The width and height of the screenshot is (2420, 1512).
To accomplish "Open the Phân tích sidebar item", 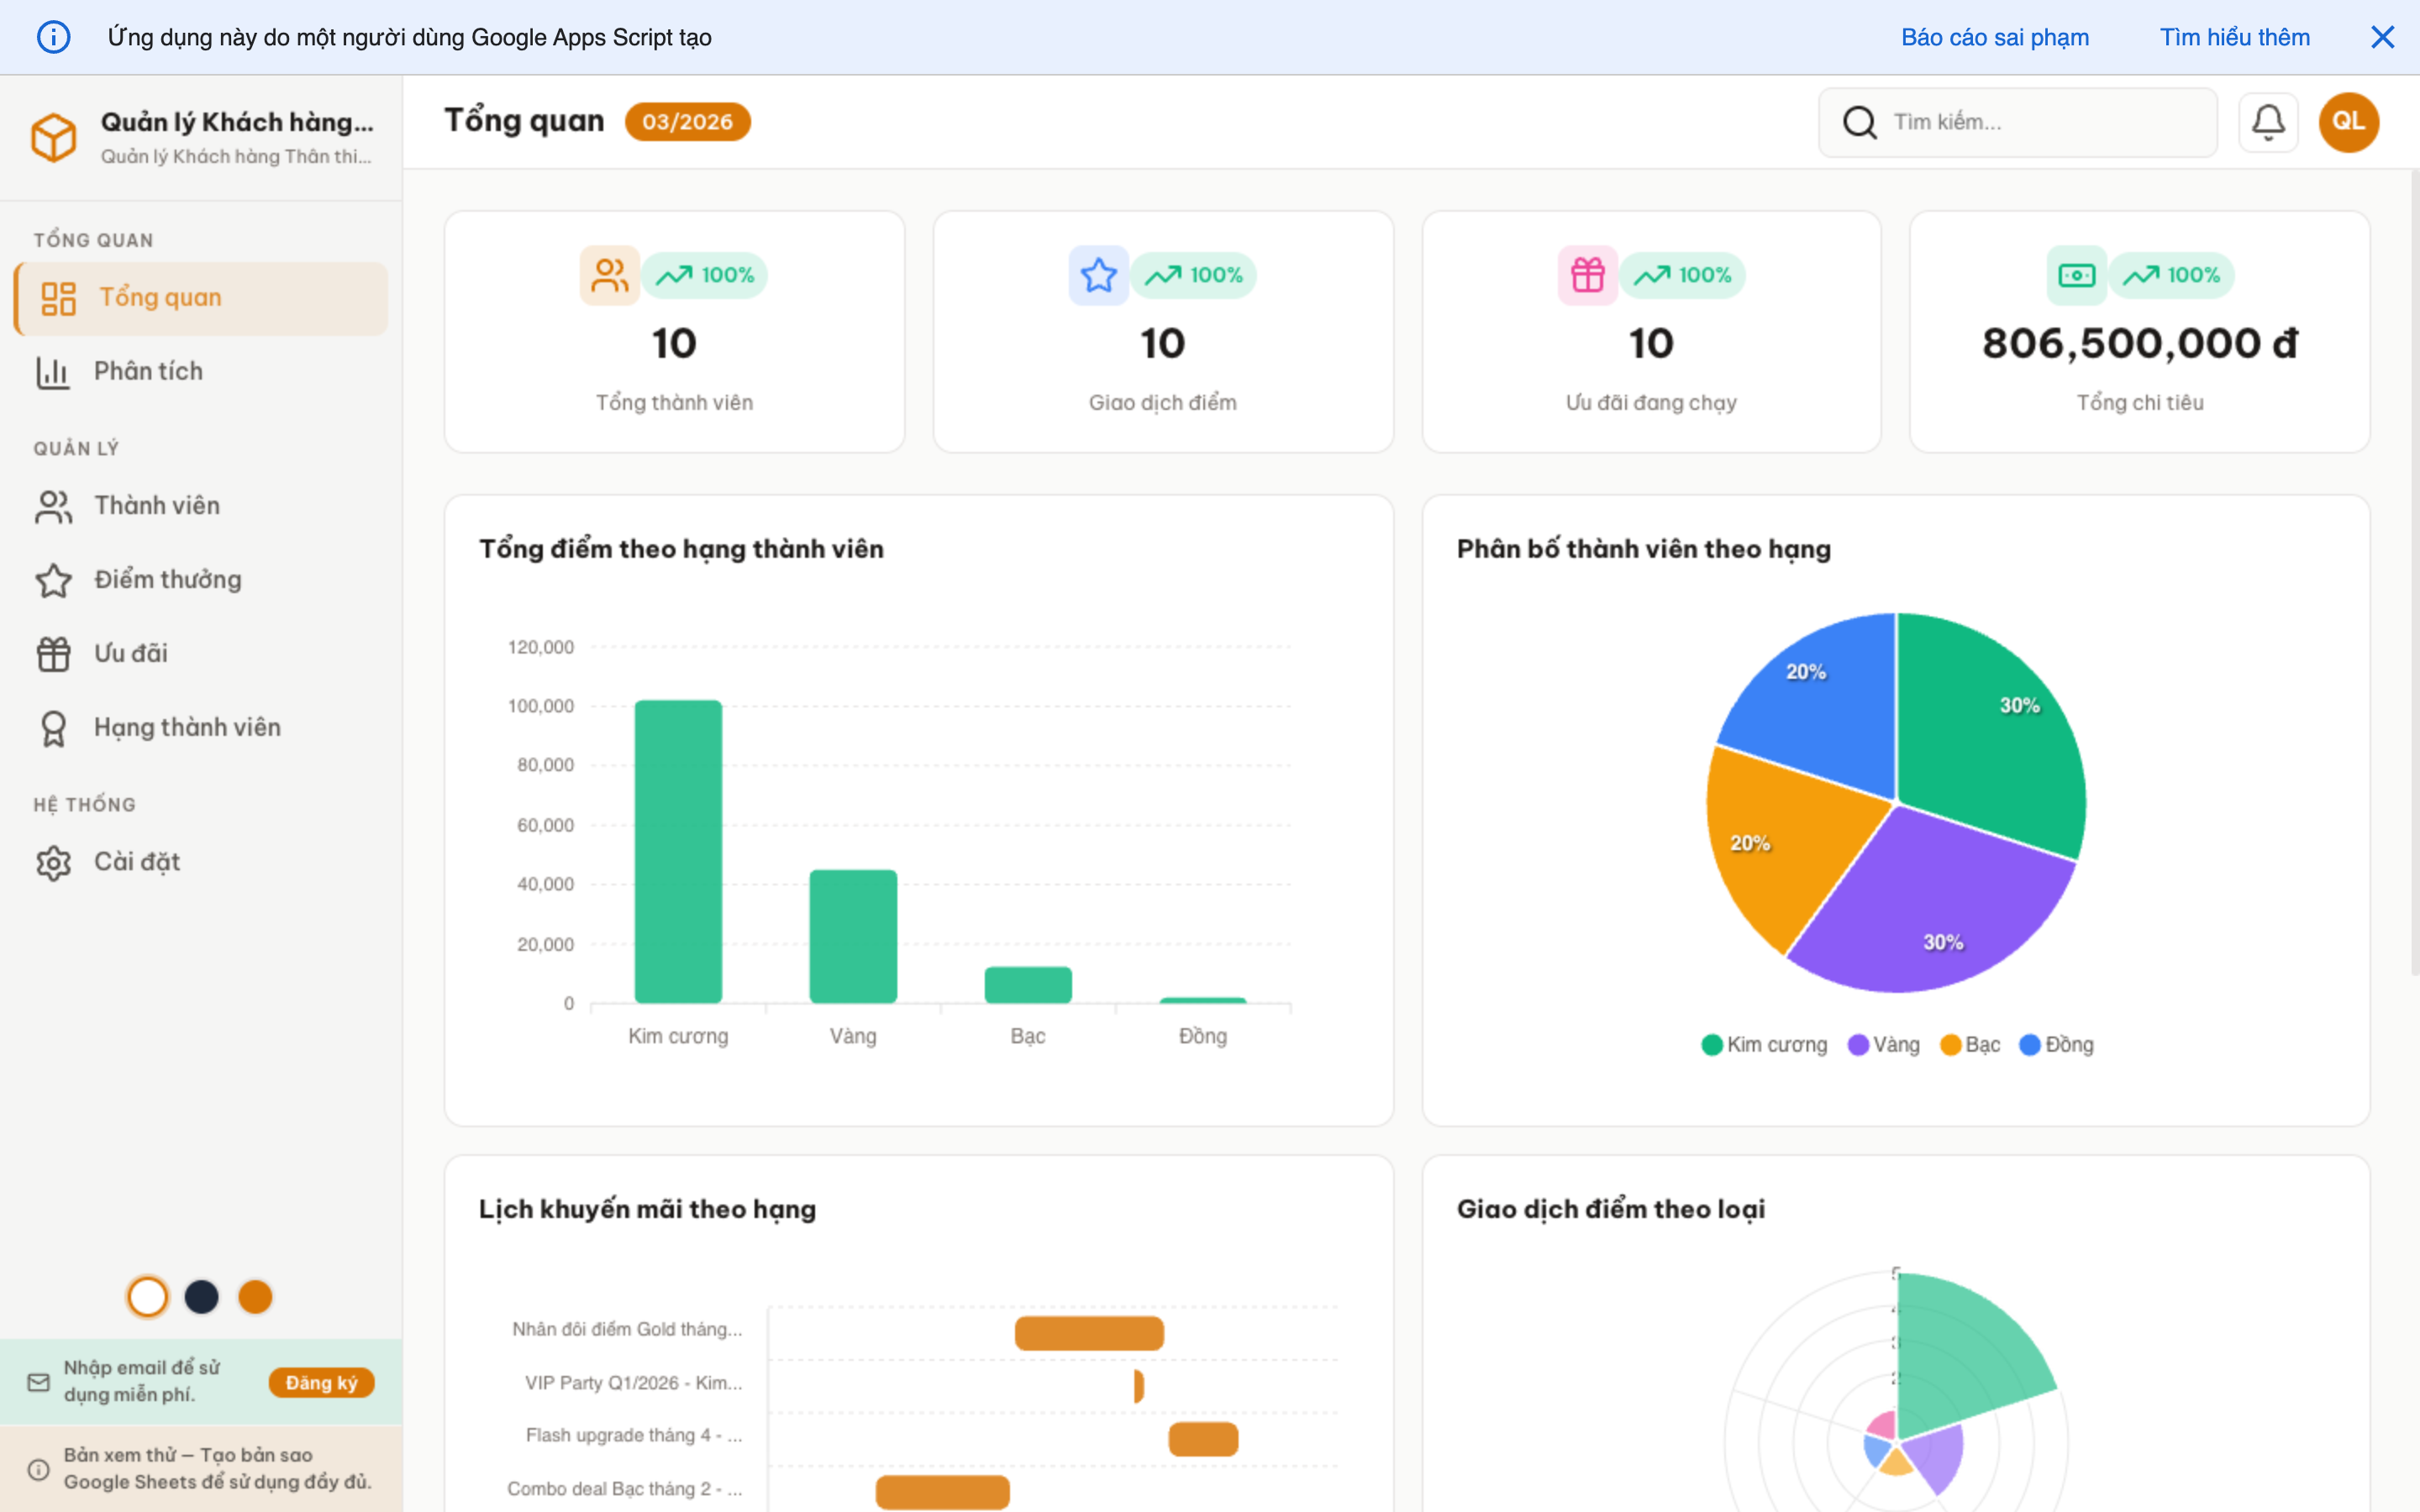I will point(148,371).
